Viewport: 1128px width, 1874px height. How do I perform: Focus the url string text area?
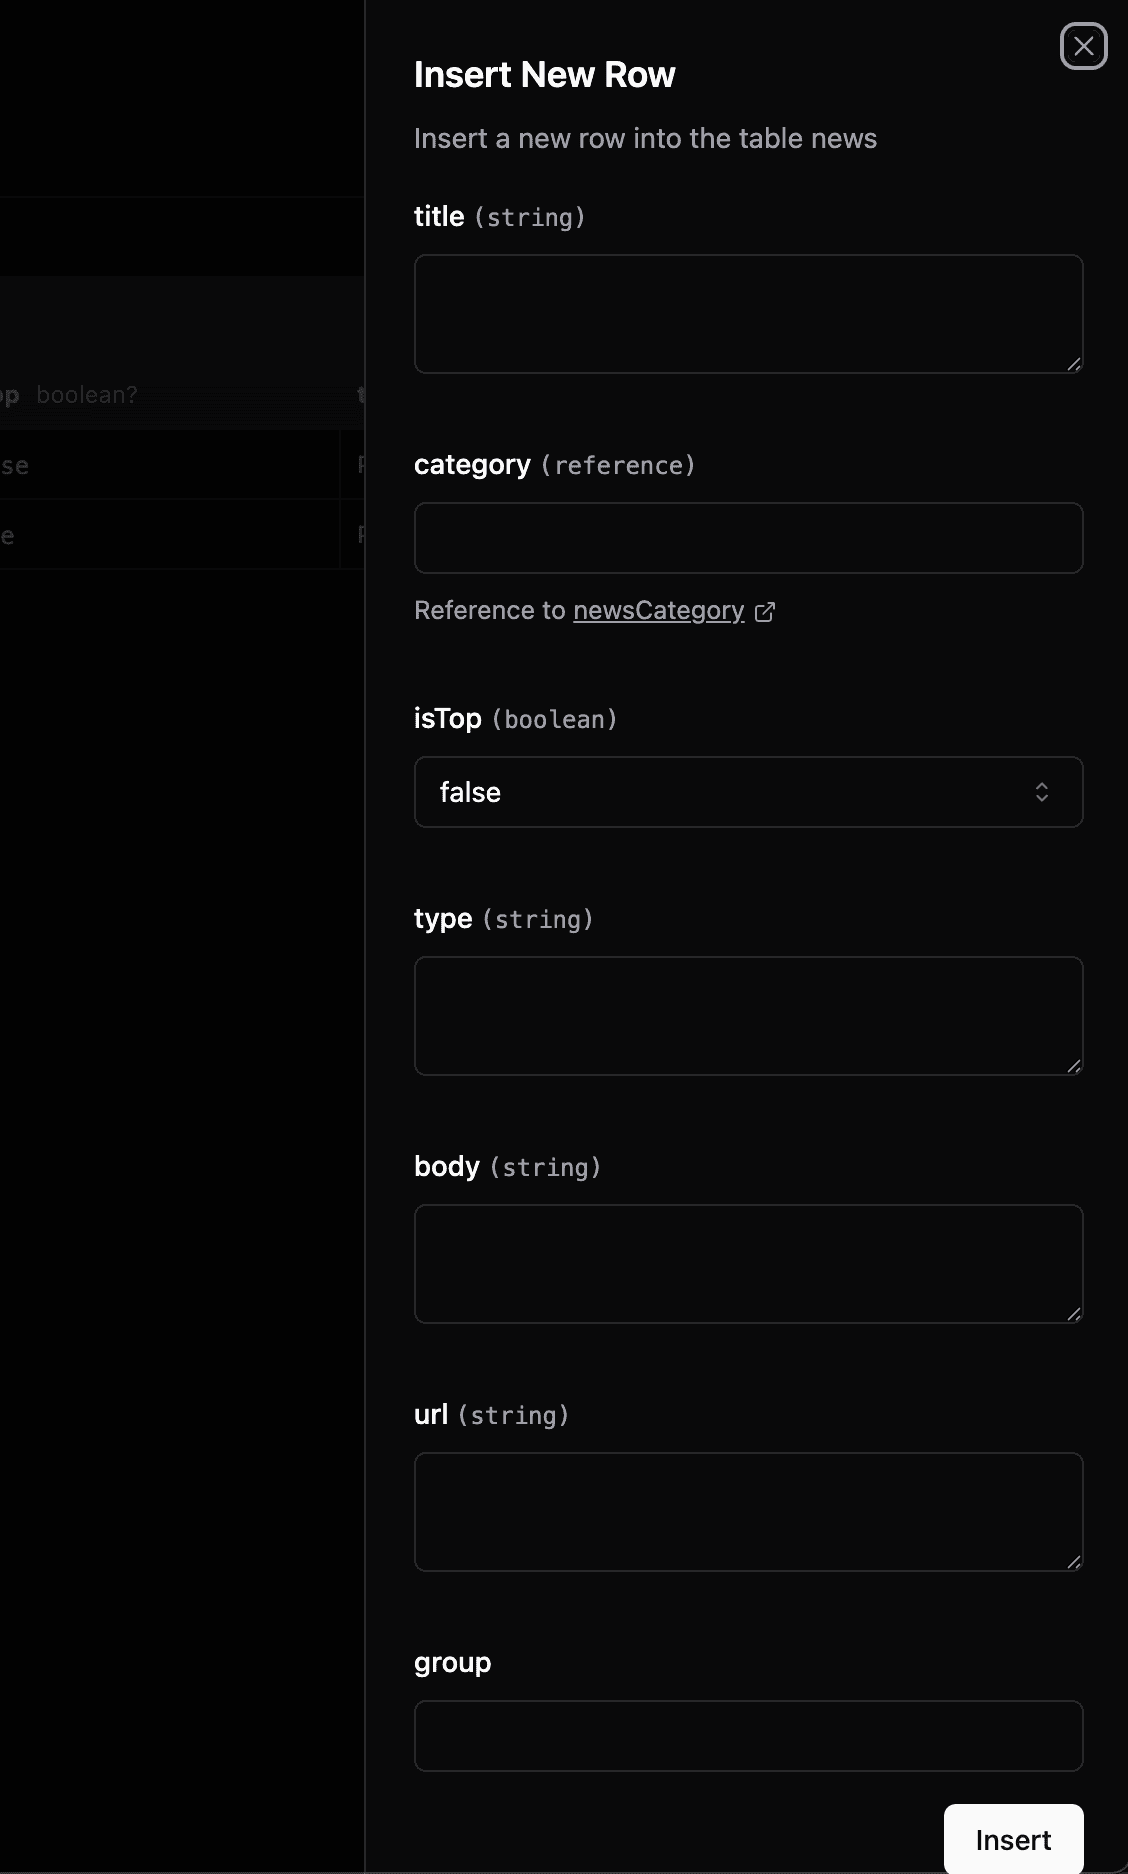pos(748,1512)
